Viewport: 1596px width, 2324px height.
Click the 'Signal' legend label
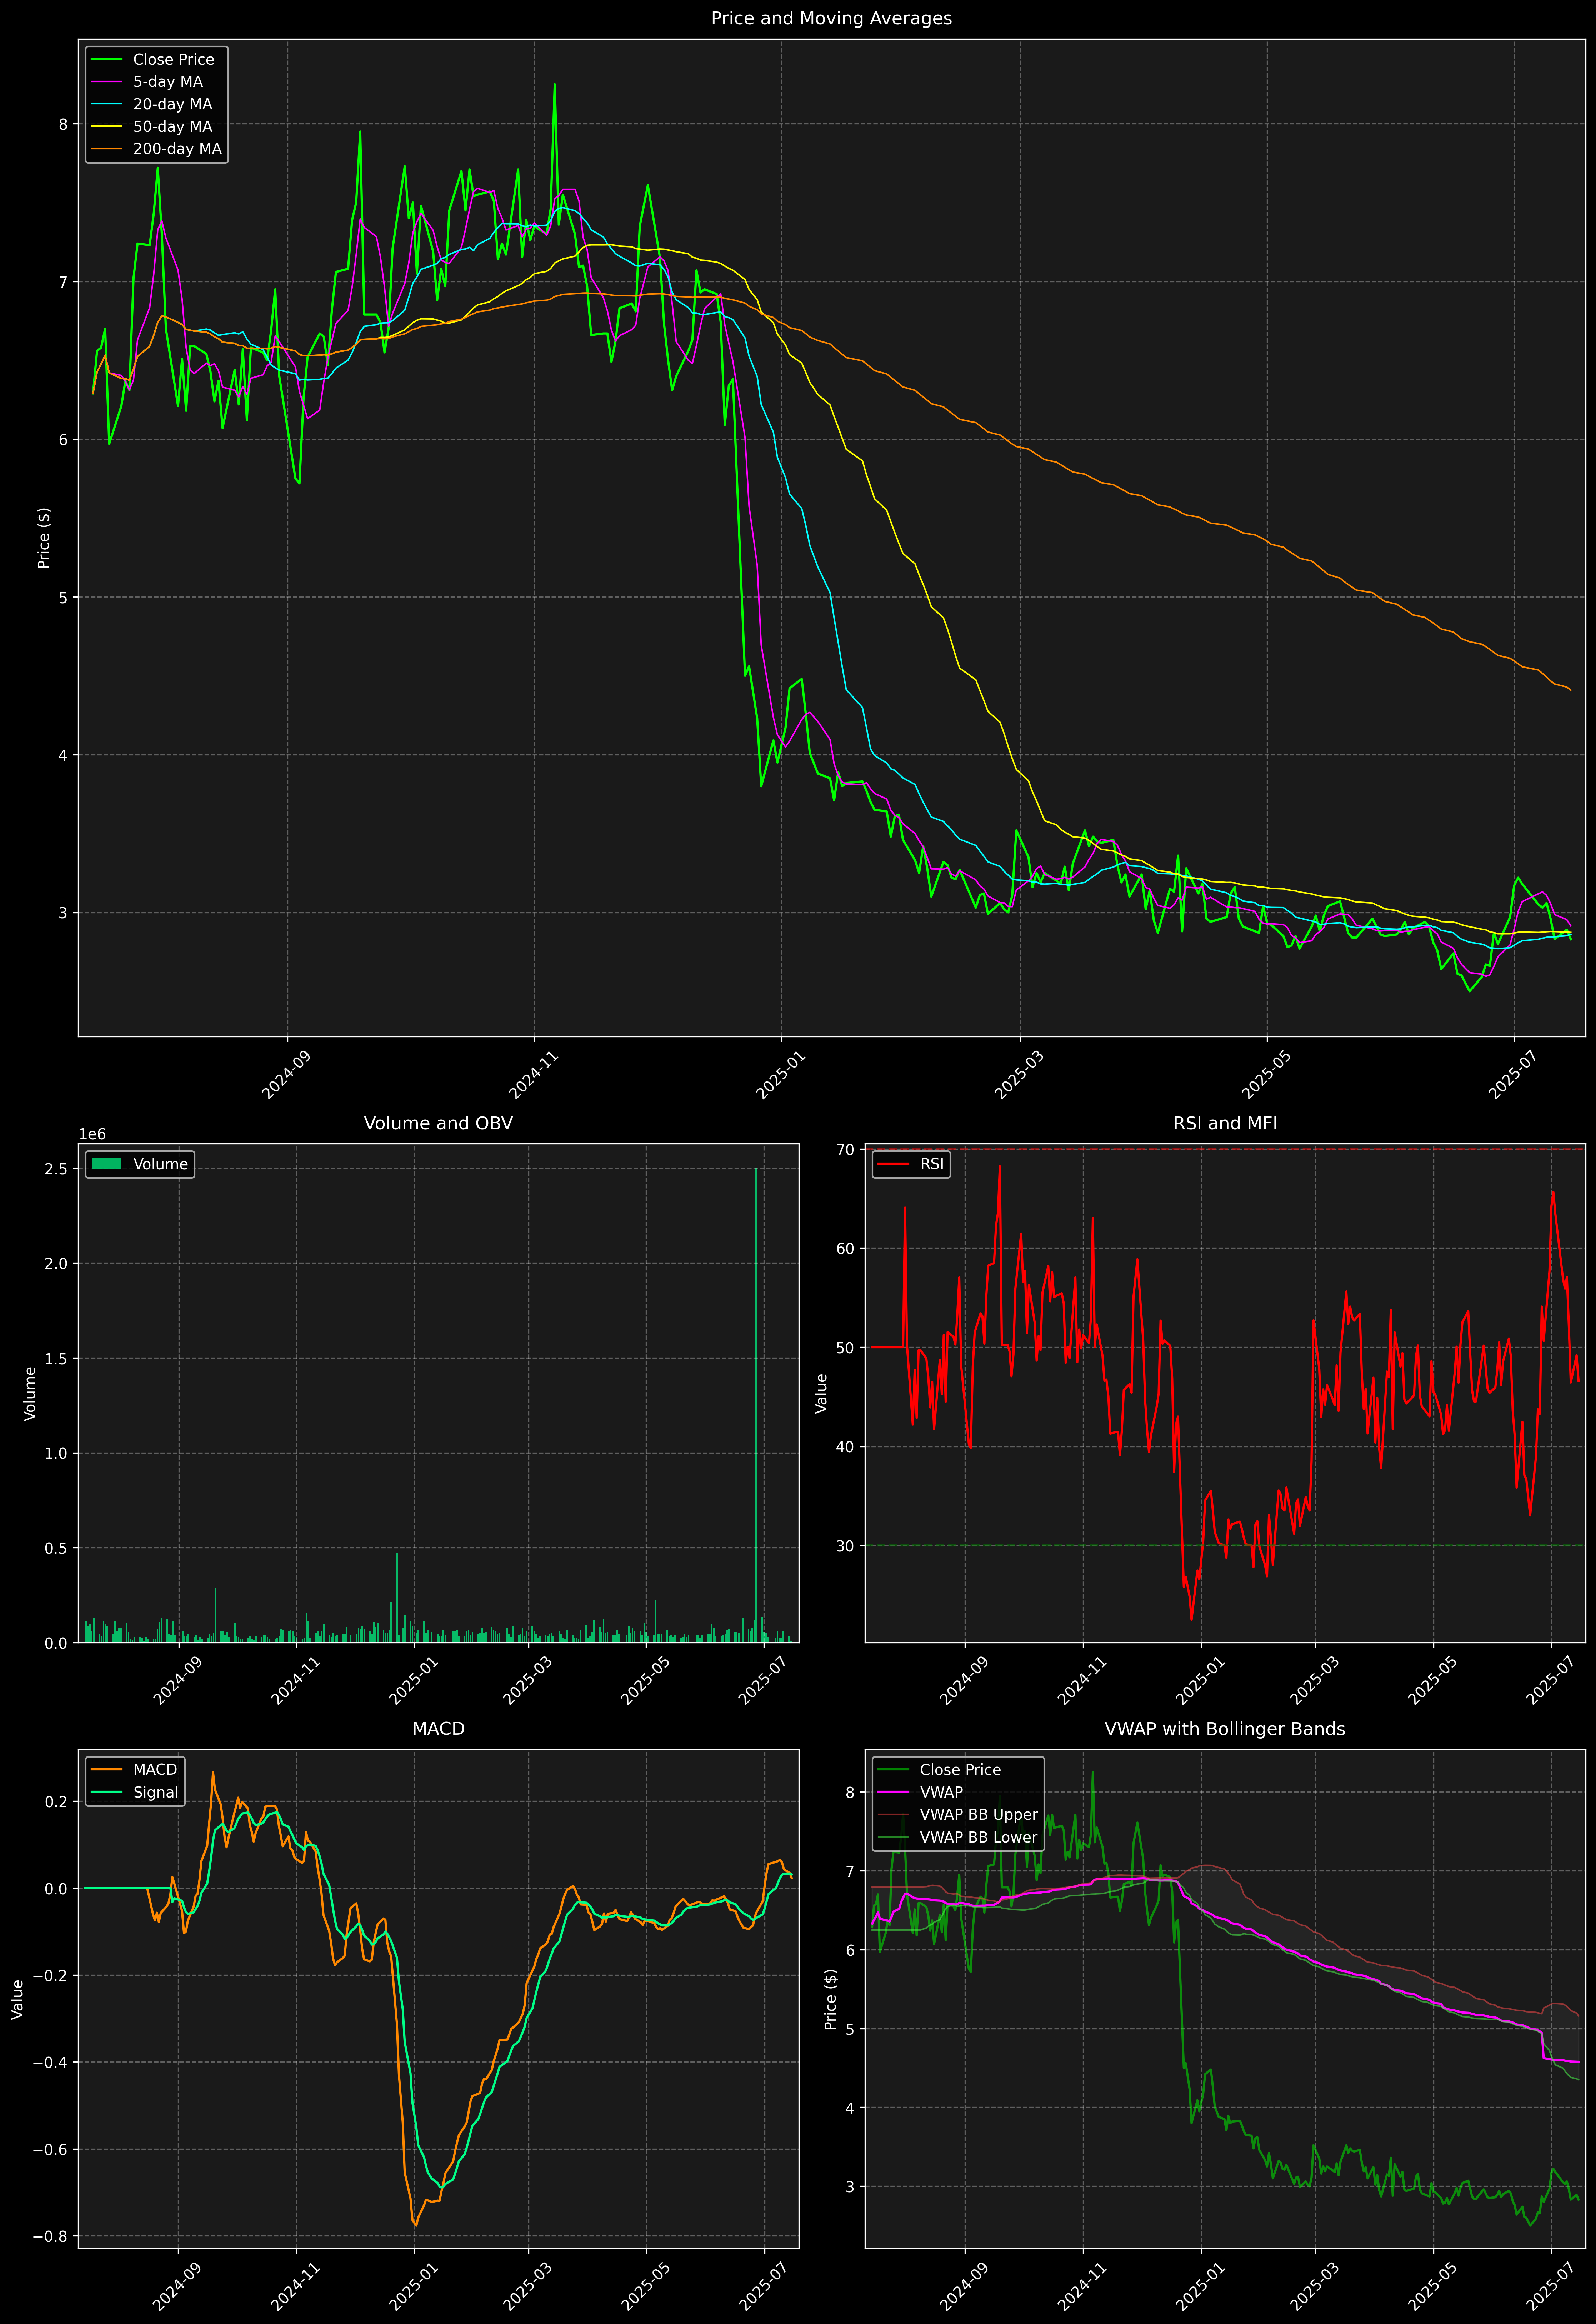click(156, 1792)
